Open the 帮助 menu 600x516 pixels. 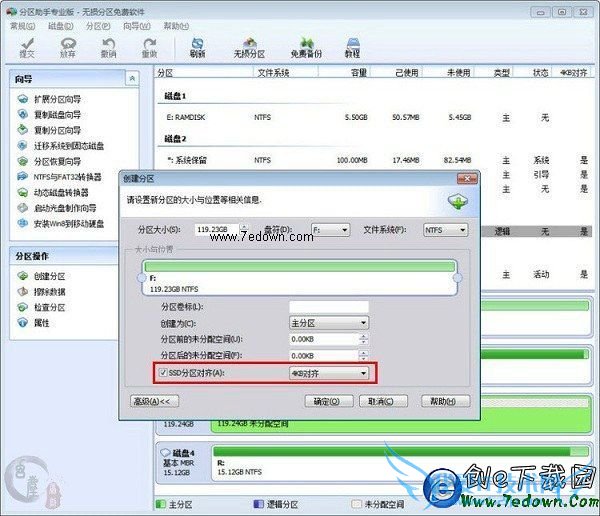176,26
